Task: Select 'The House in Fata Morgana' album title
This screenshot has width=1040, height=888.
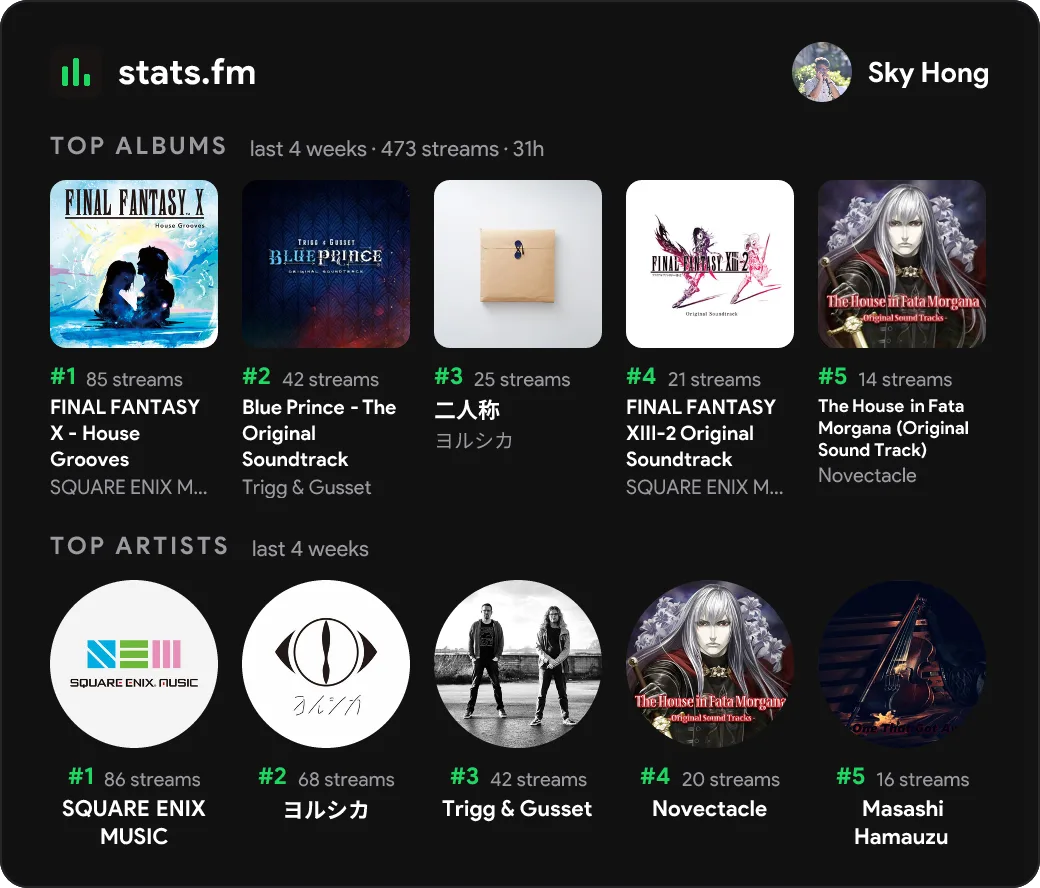Action: tap(893, 428)
